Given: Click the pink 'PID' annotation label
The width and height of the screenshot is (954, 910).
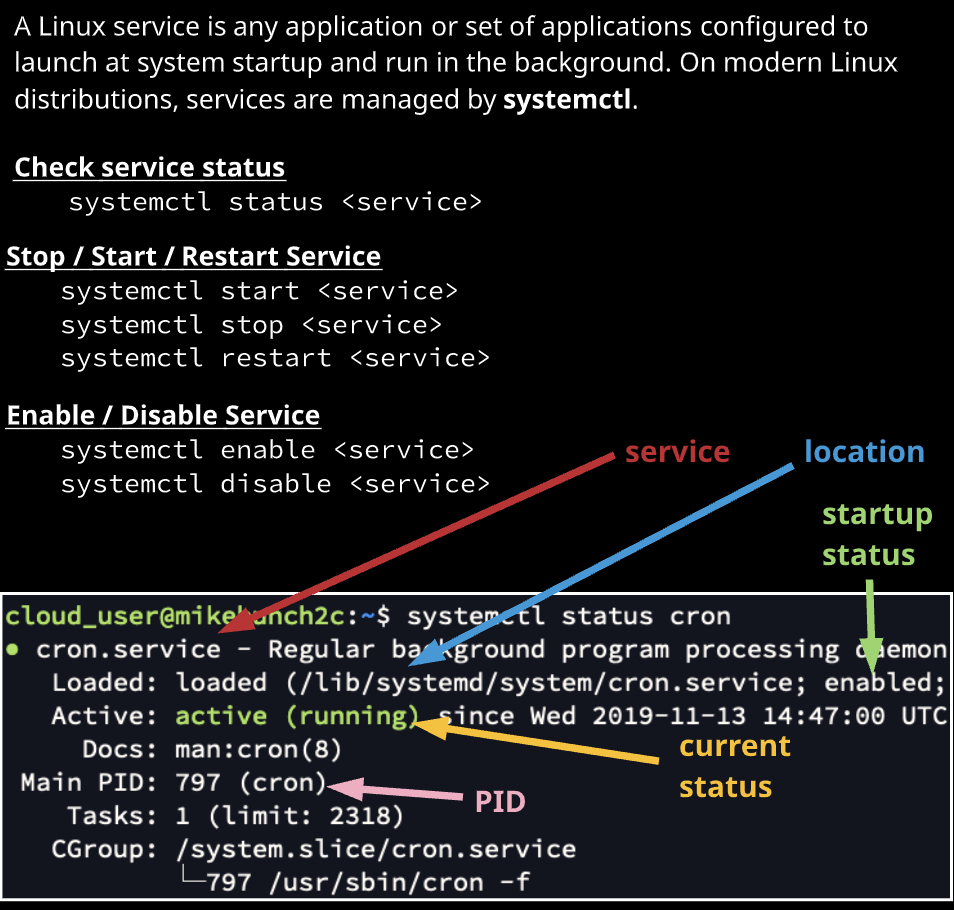Looking at the screenshot, I should tap(500, 801).
